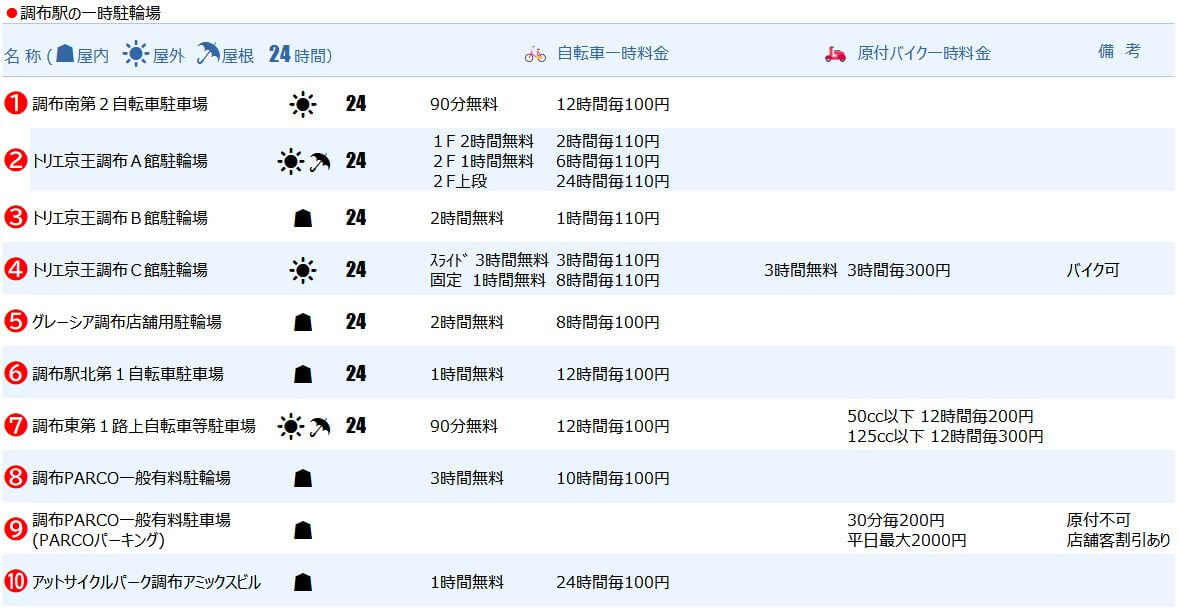The height and width of the screenshot is (611, 1179).
Task: Click the 備考 column header
Action: pyautogui.click(x=1120, y=51)
